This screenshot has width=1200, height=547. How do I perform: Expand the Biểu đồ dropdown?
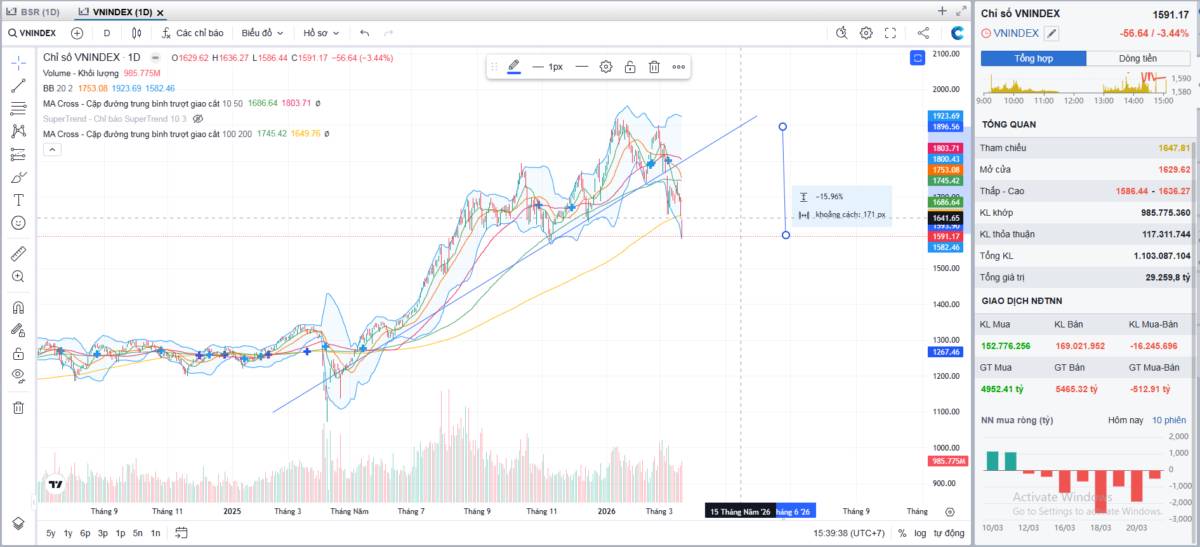pos(262,33)
